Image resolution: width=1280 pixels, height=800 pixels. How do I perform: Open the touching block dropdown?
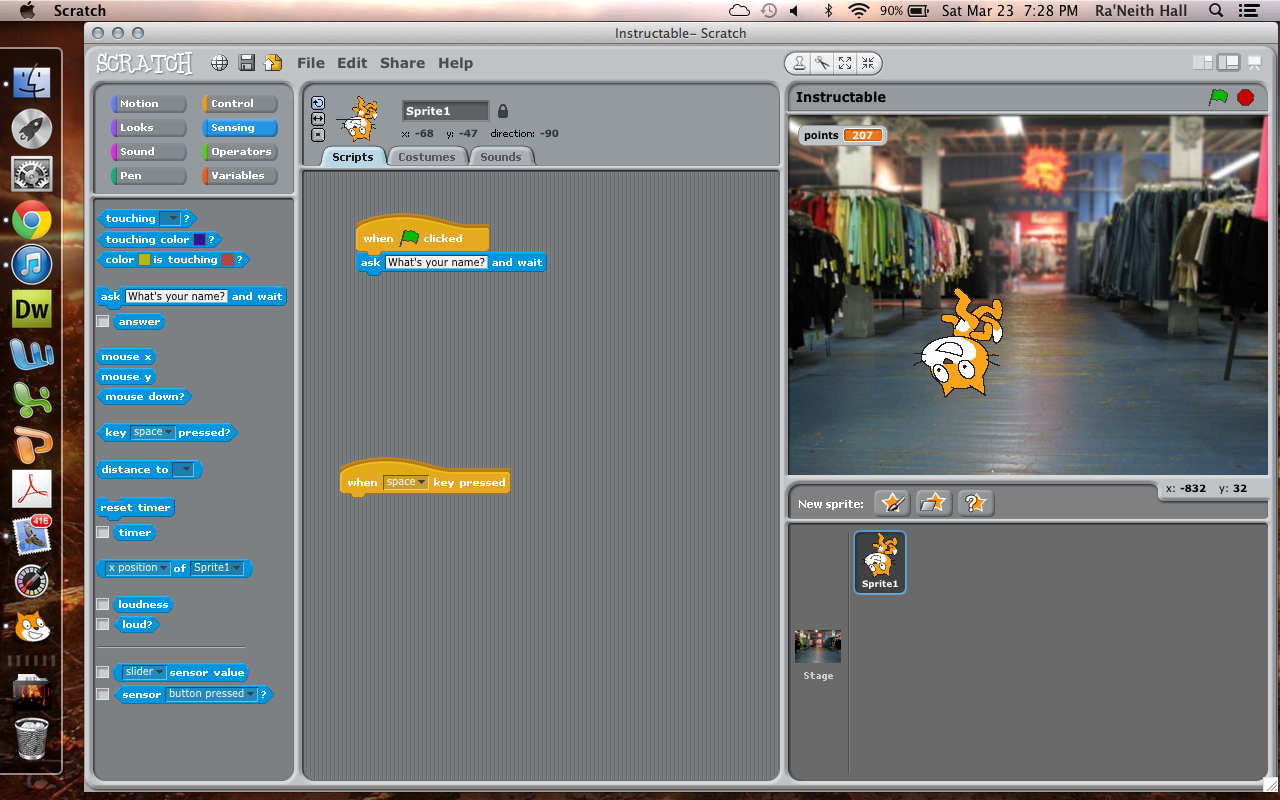tap(170, 219)
